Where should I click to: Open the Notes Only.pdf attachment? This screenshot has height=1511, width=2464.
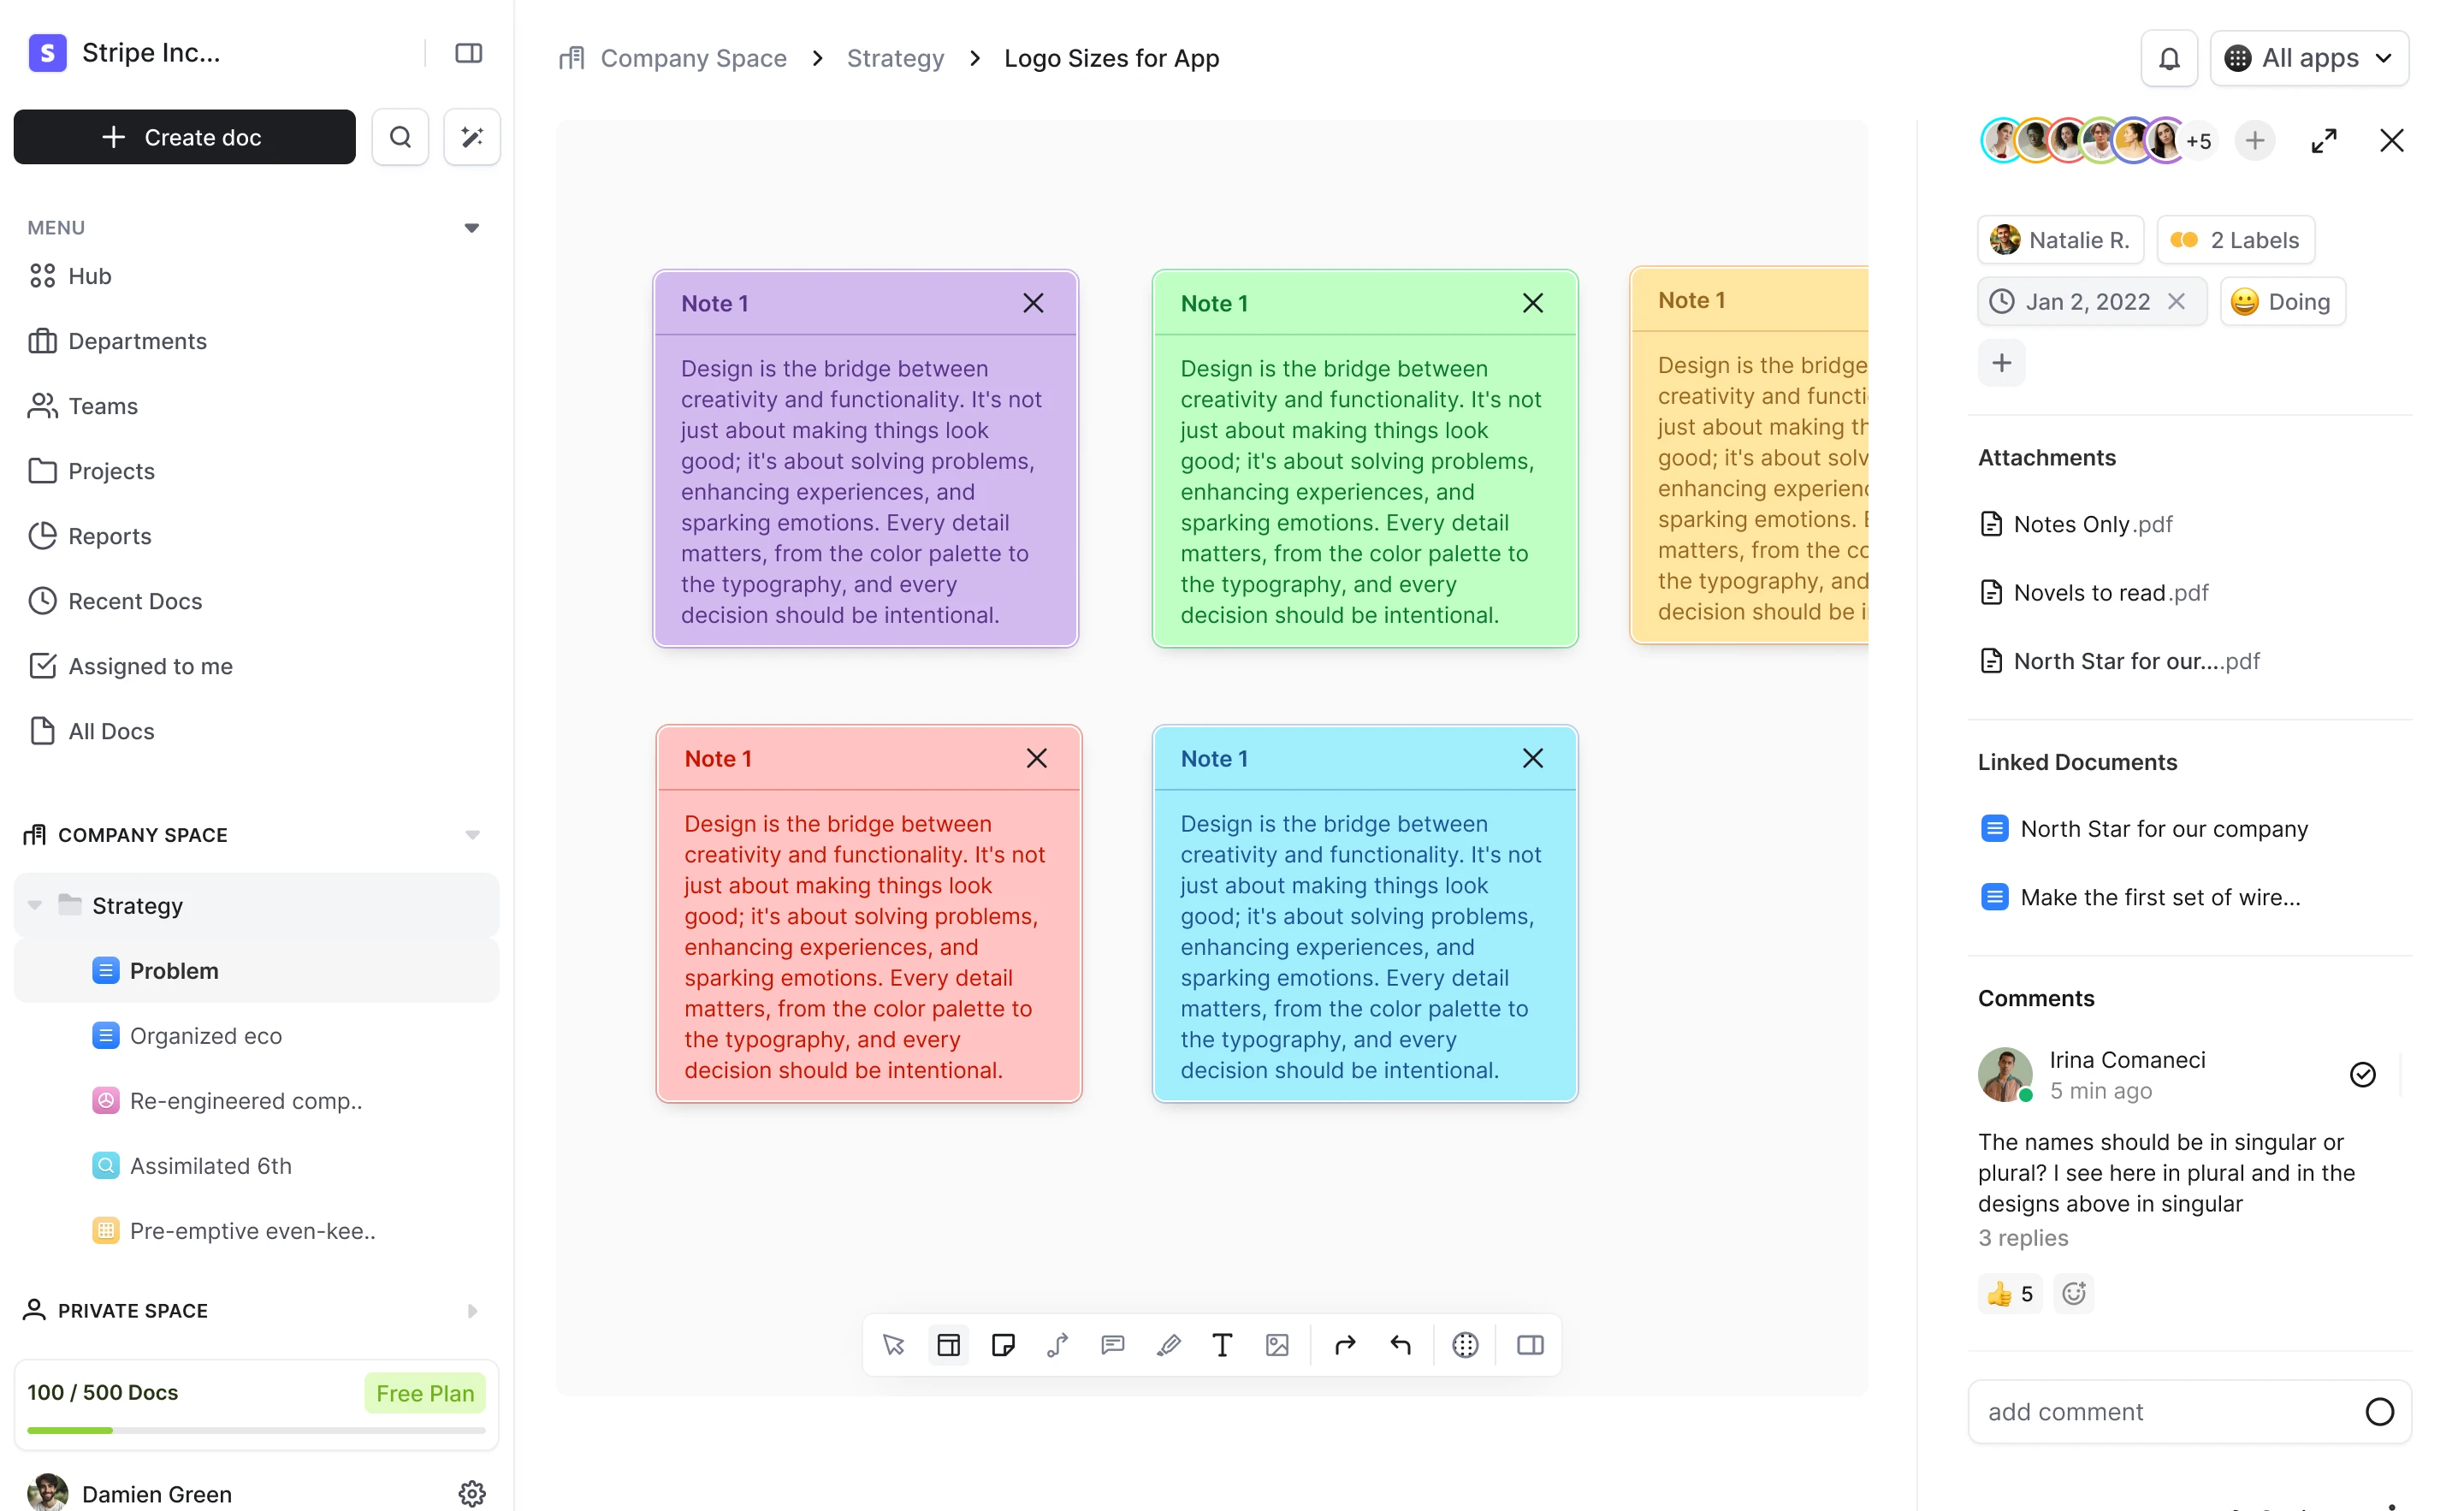[2092, 524]
